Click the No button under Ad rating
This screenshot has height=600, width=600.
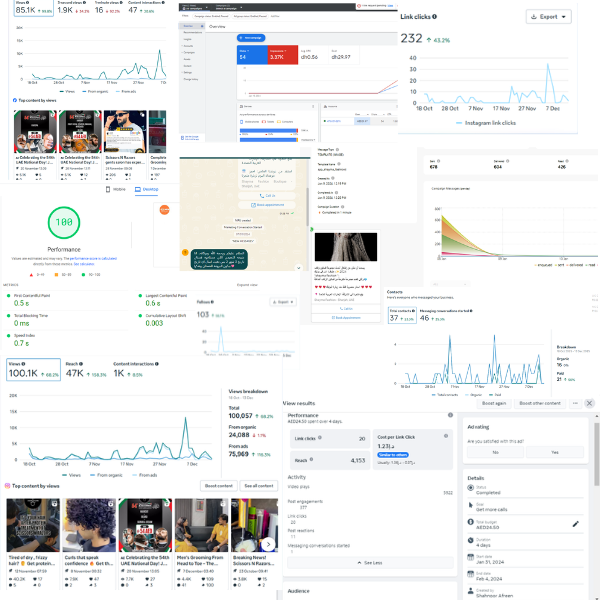coord(495,452)
